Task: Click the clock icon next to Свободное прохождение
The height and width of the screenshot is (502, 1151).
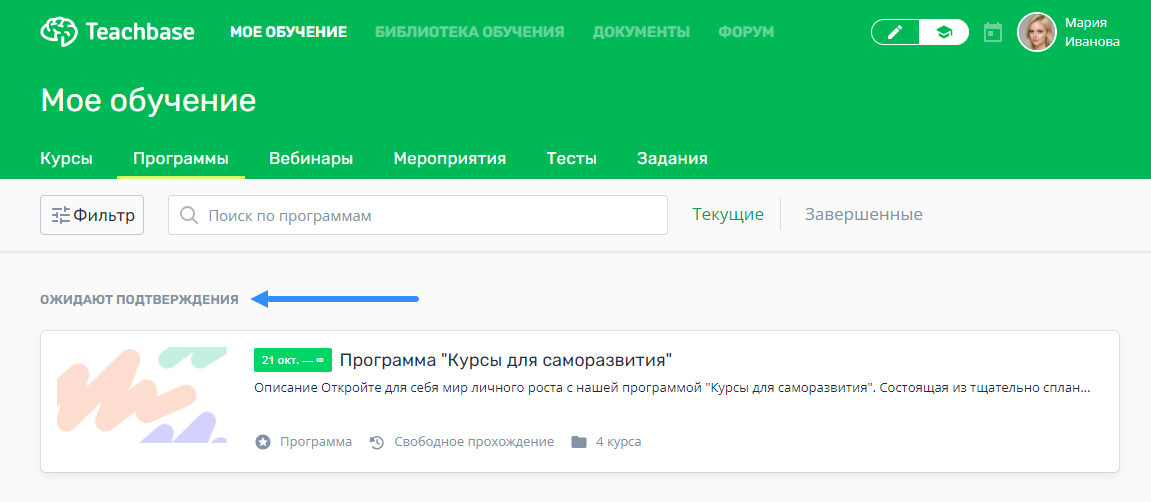Action: click(377, 442)
